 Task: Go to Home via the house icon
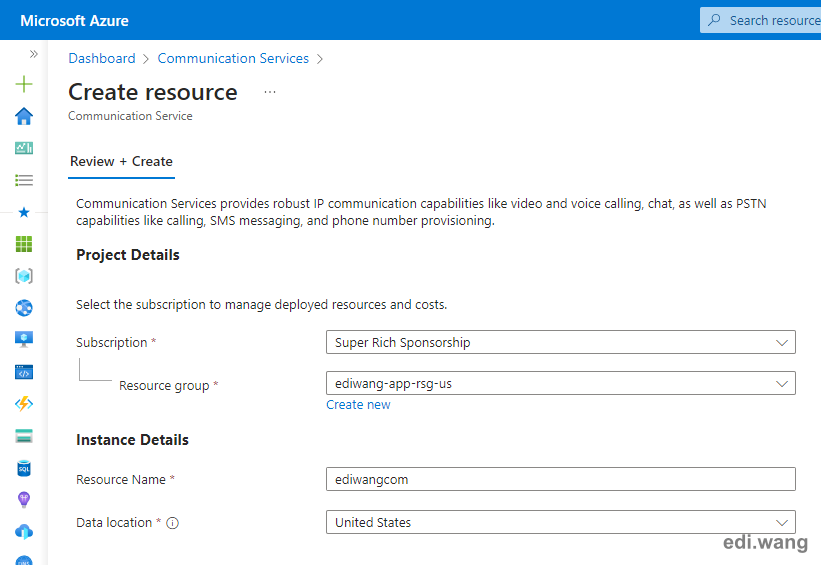tap(24, 116)
